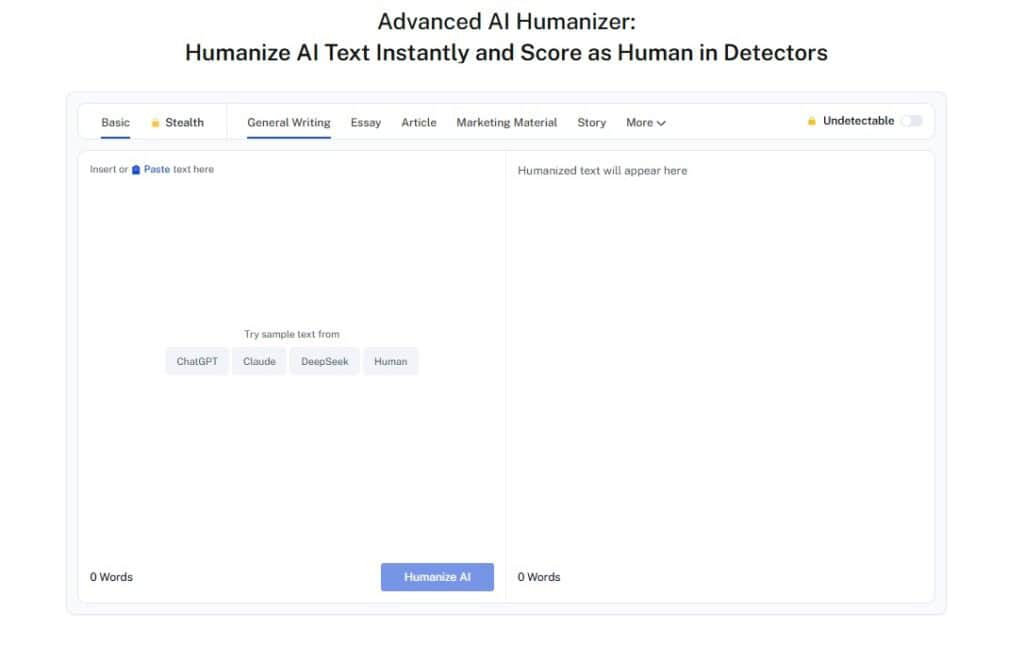Screen dimensions: 1024x646
Task: Click the lock icon beside Undetectable
Action: 812,121
